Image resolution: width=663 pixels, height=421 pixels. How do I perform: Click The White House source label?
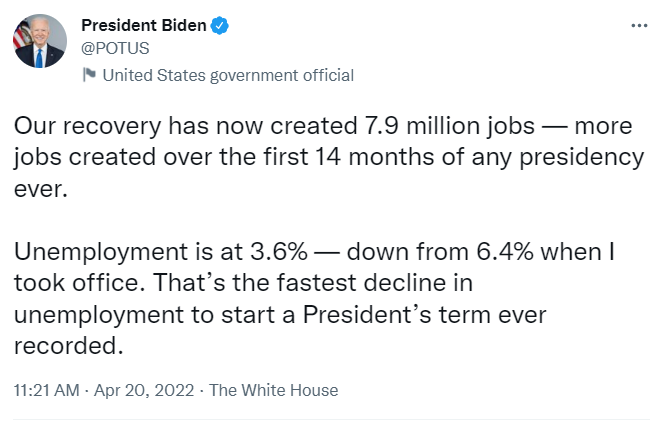point(274,390)
